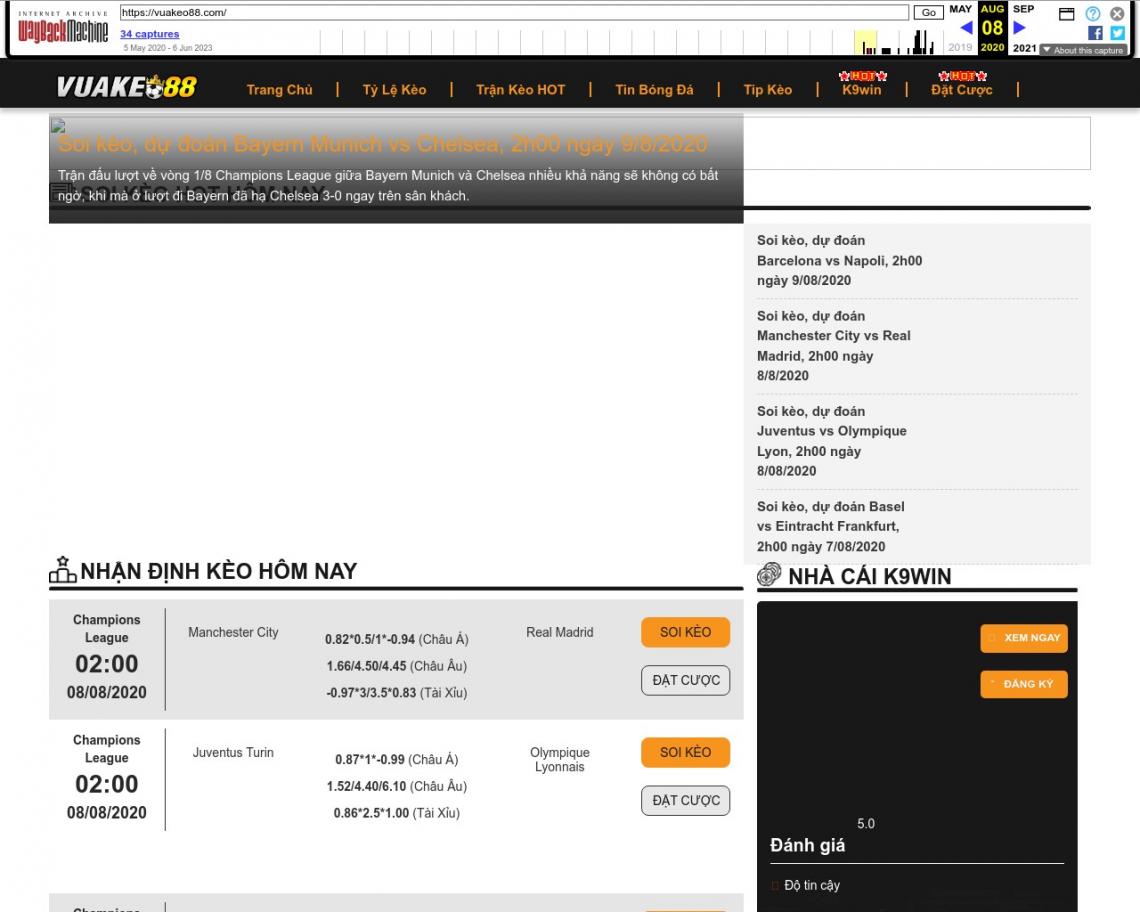Select the SEP month in capture navigation
1140x912 pixels.
[1024, 9]
